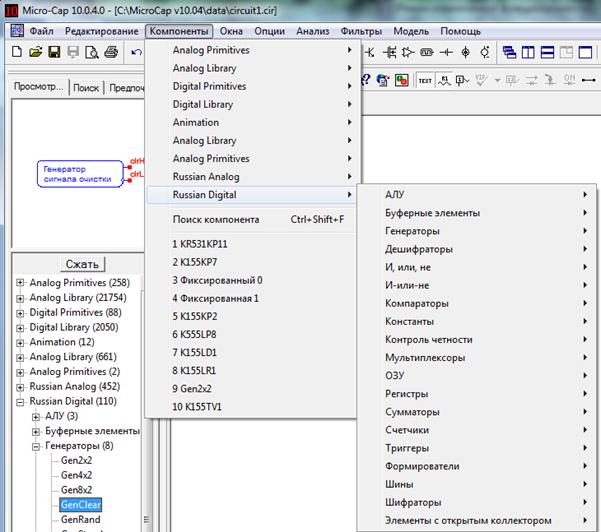Open Russian Analog submenu
This screenshot has width=601, height=532.
click(251, 177)
